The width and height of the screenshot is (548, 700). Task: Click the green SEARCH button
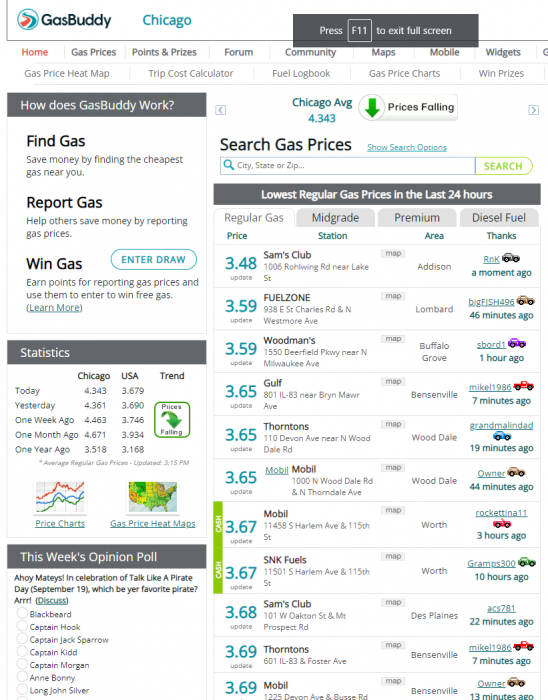point(503,166)
